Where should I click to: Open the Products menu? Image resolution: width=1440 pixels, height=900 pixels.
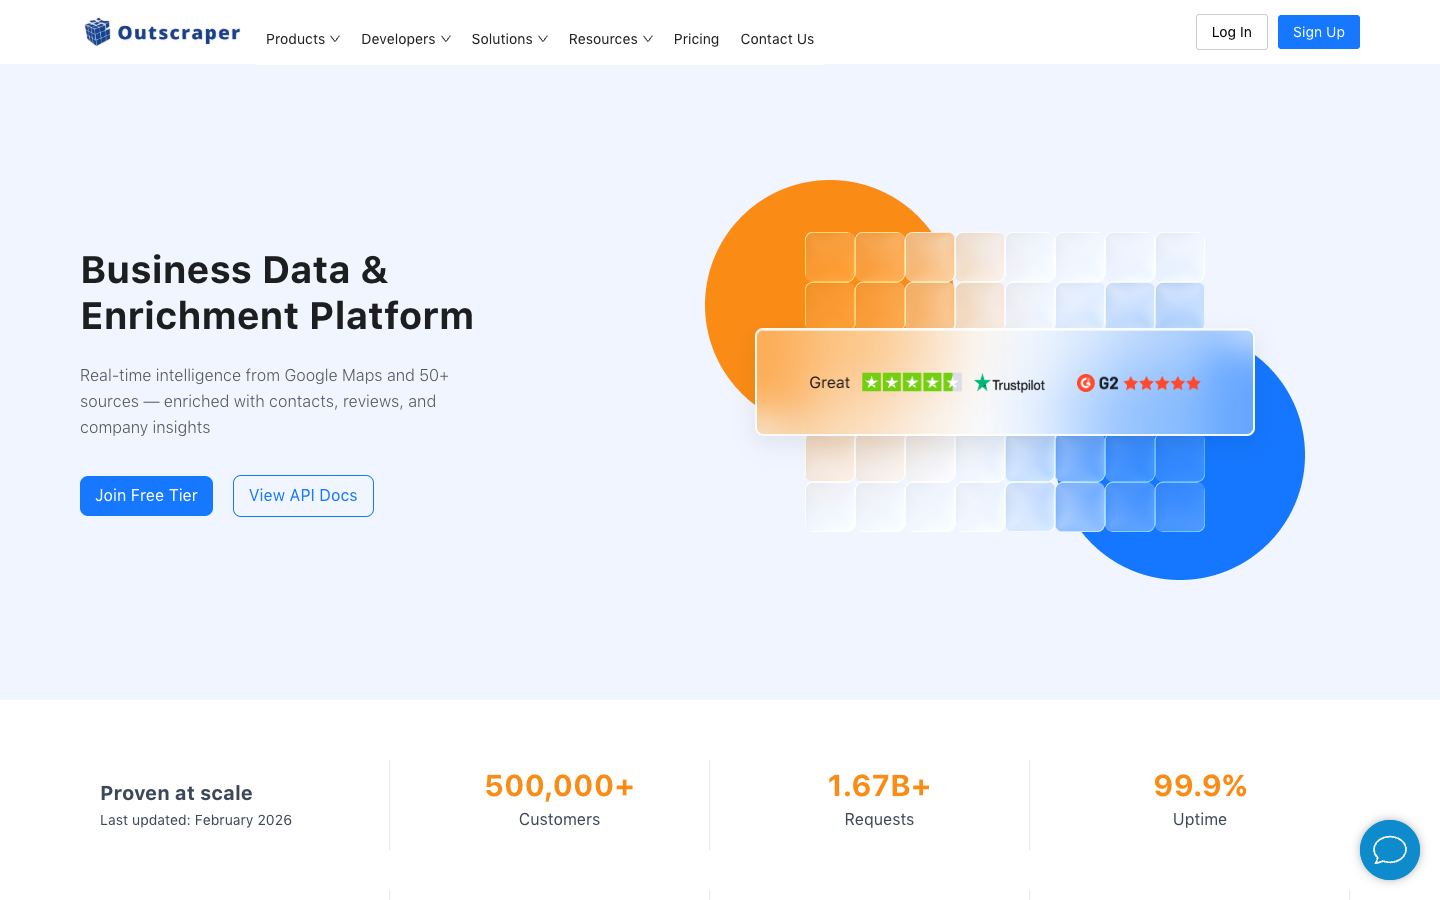[x=303, y=39]
